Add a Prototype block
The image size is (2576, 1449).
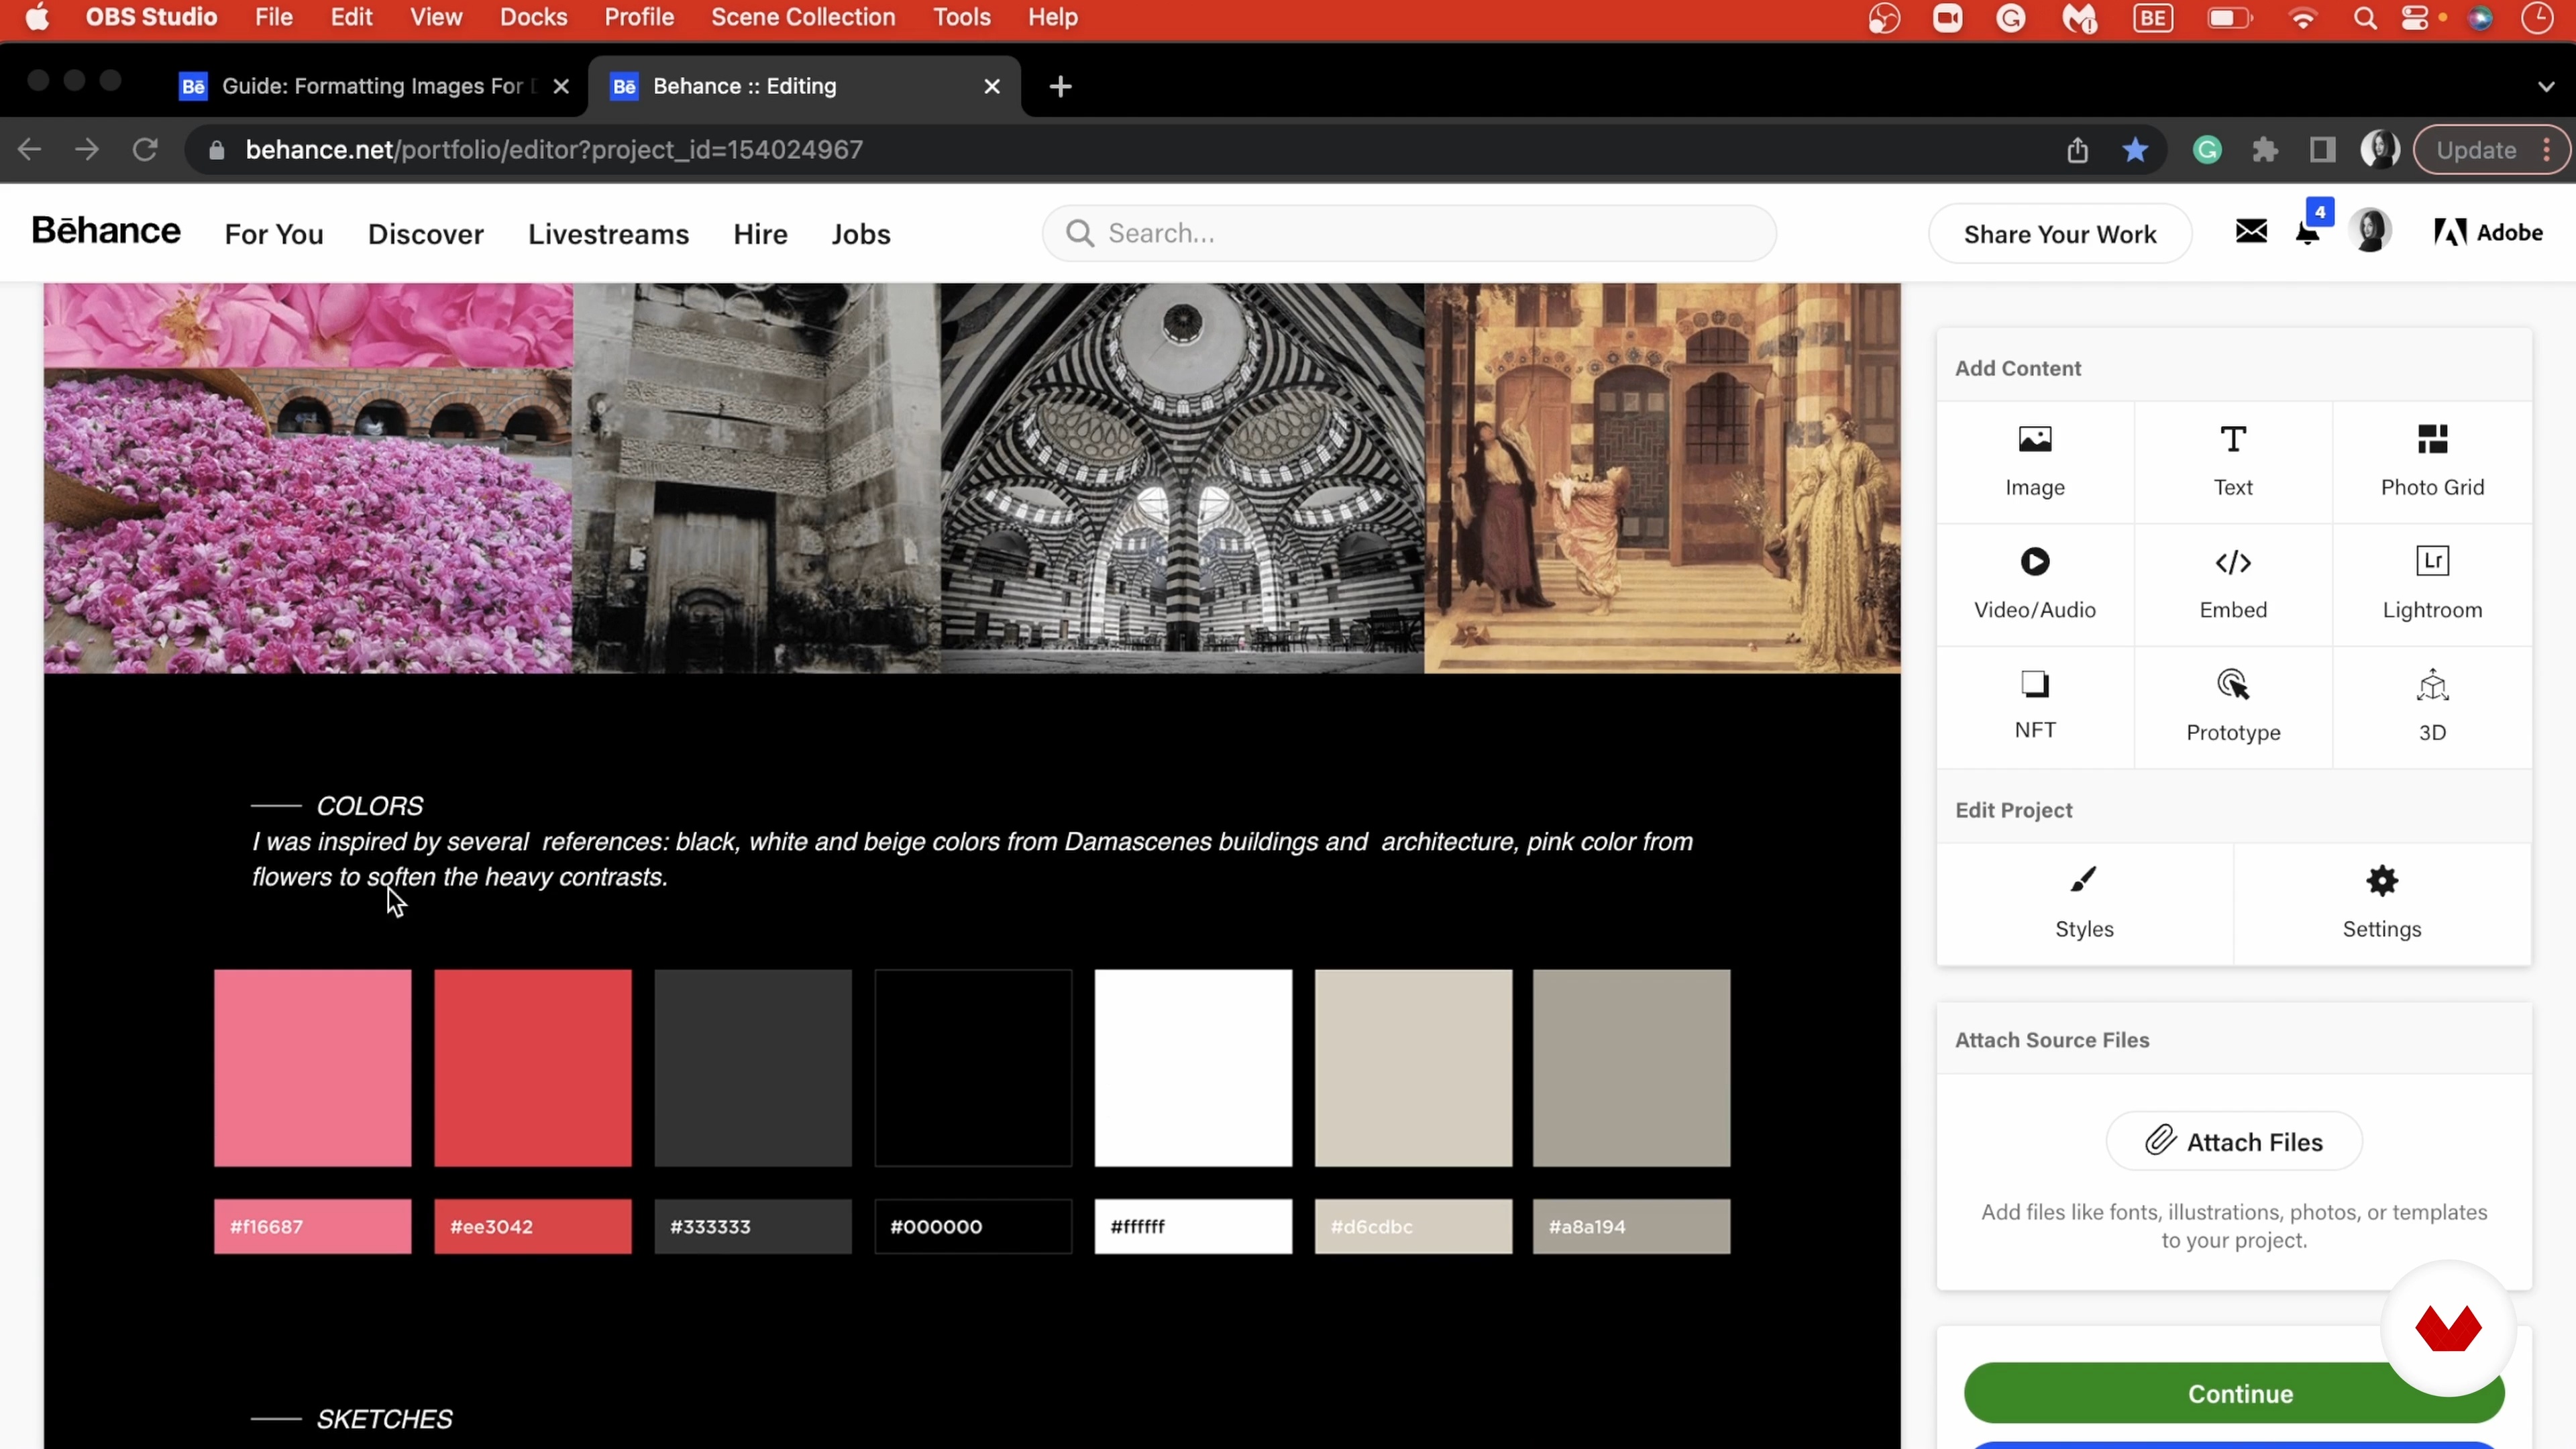tap(2232, 706)
